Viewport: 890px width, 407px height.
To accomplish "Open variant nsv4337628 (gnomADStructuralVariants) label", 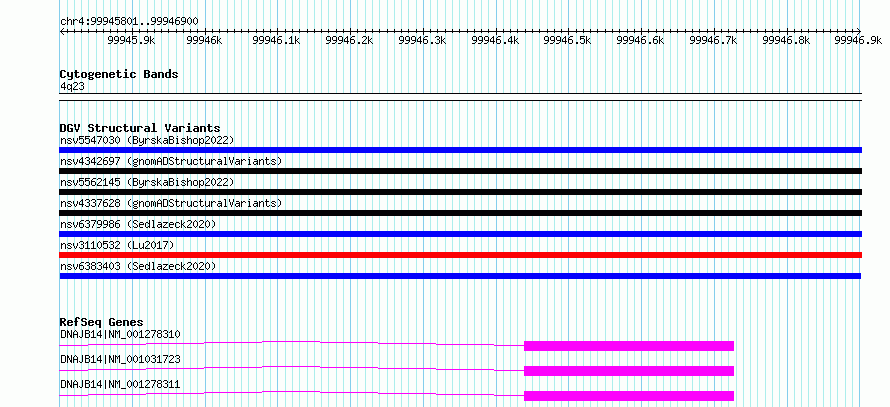I will (x=171, y=203).
